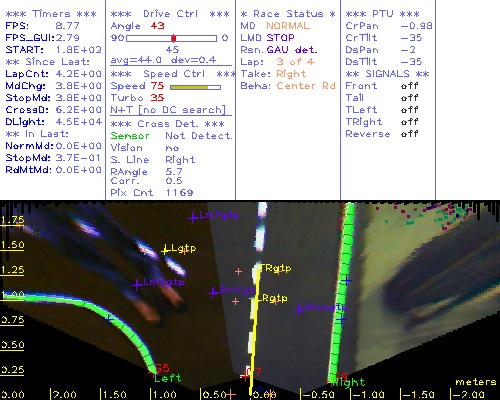The width and height of the screenshot is (500, 400).
Task: Select the Race Status panel header
Action: pyautogui.click(x=288, y=14)
